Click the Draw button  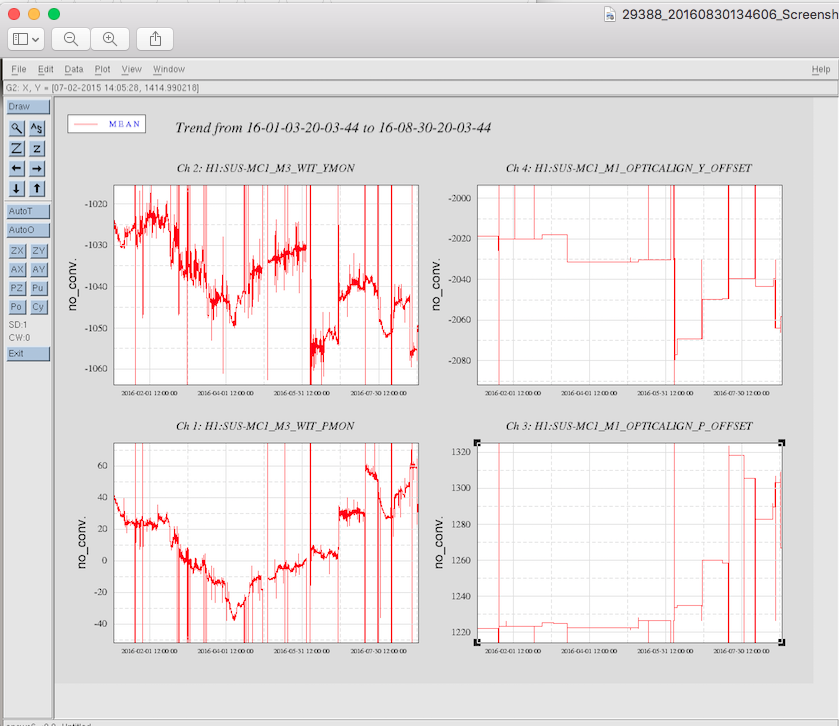(28, 106)
